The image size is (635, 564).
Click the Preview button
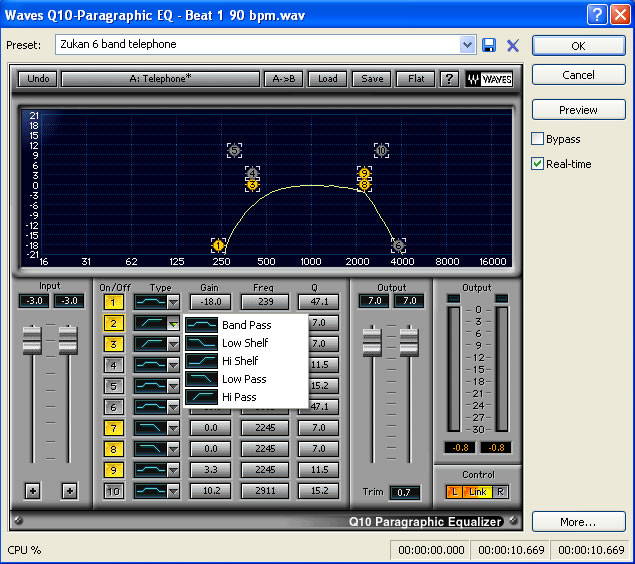(x=578, y=110)
